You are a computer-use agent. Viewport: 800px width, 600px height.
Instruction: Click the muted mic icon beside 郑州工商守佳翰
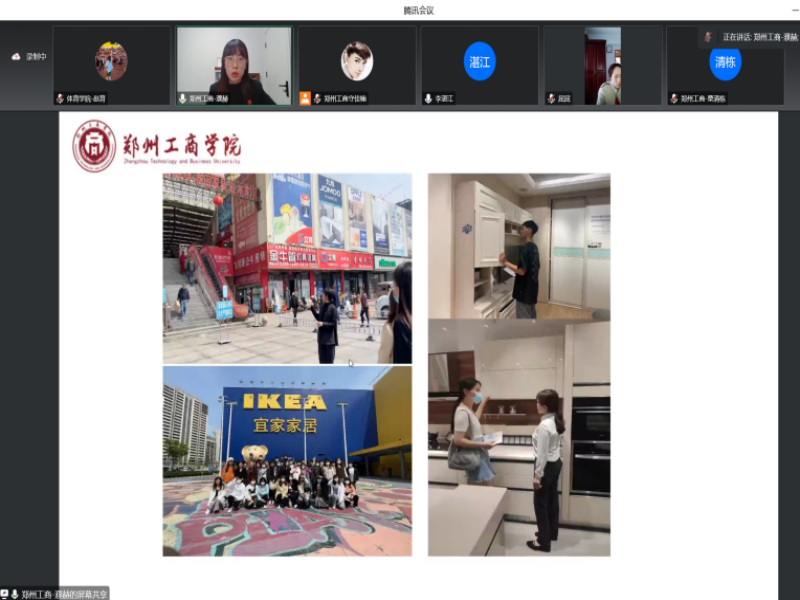coord(317,98)
